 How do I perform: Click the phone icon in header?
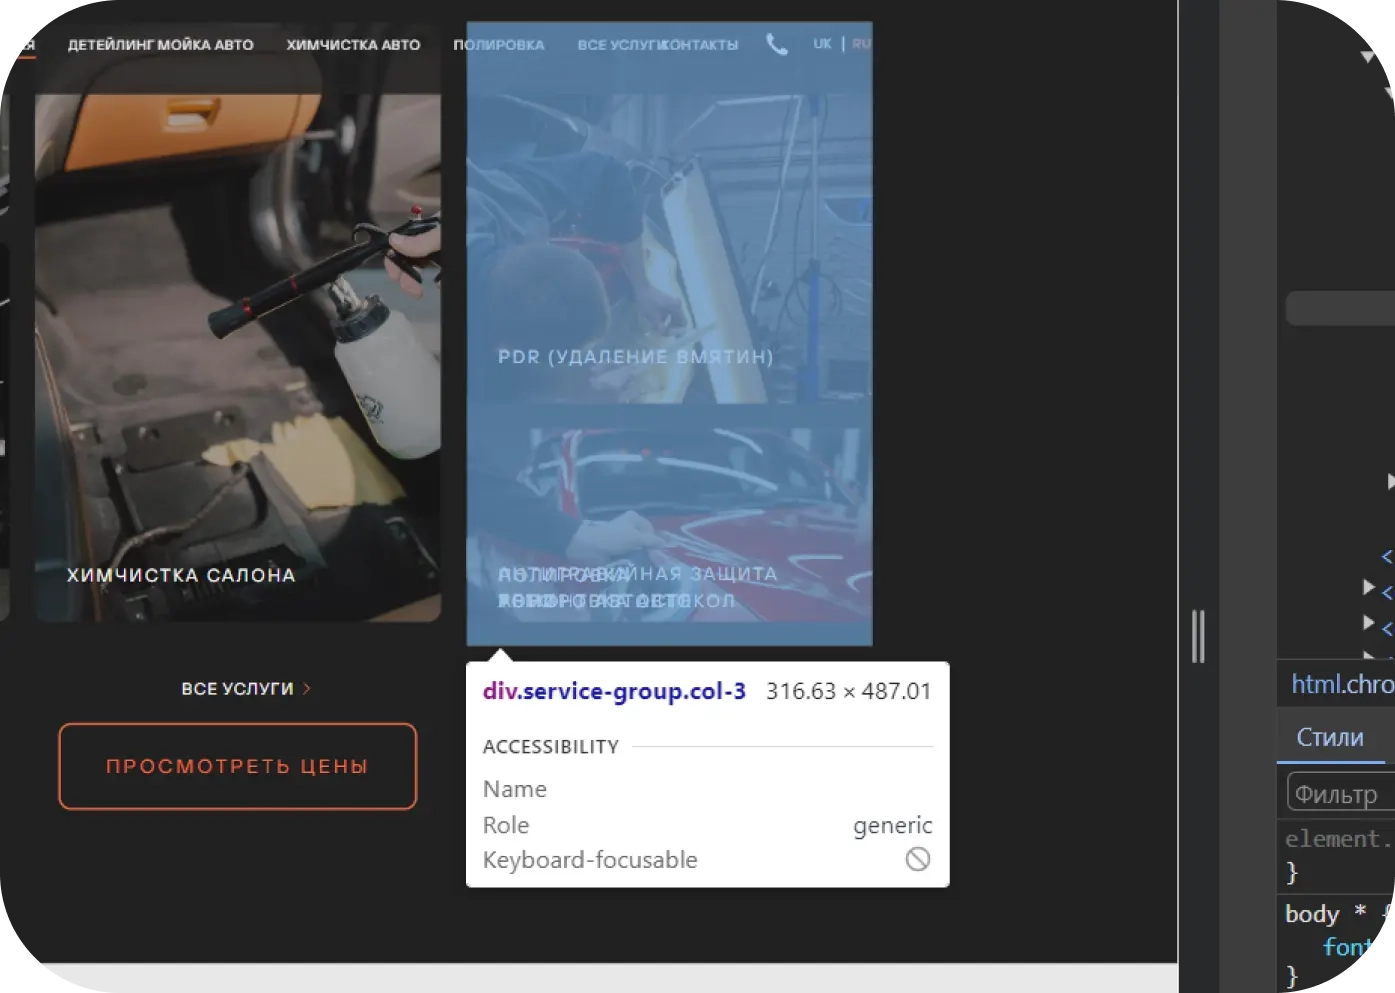[x=777, y=44]
